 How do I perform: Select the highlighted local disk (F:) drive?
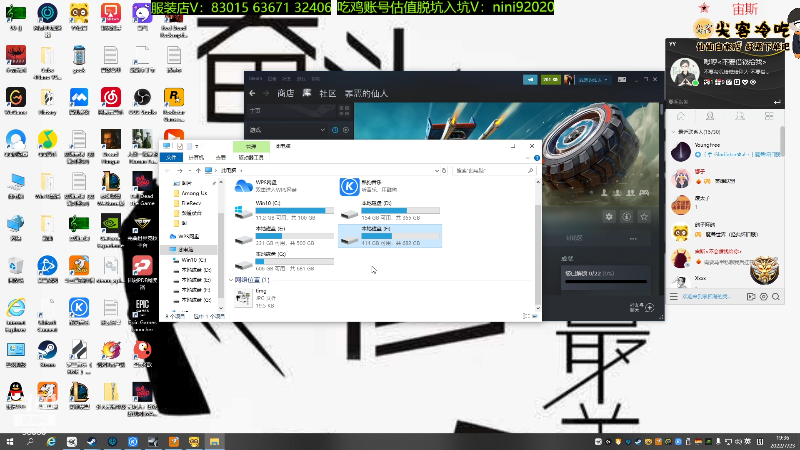(x=390, y=236)
